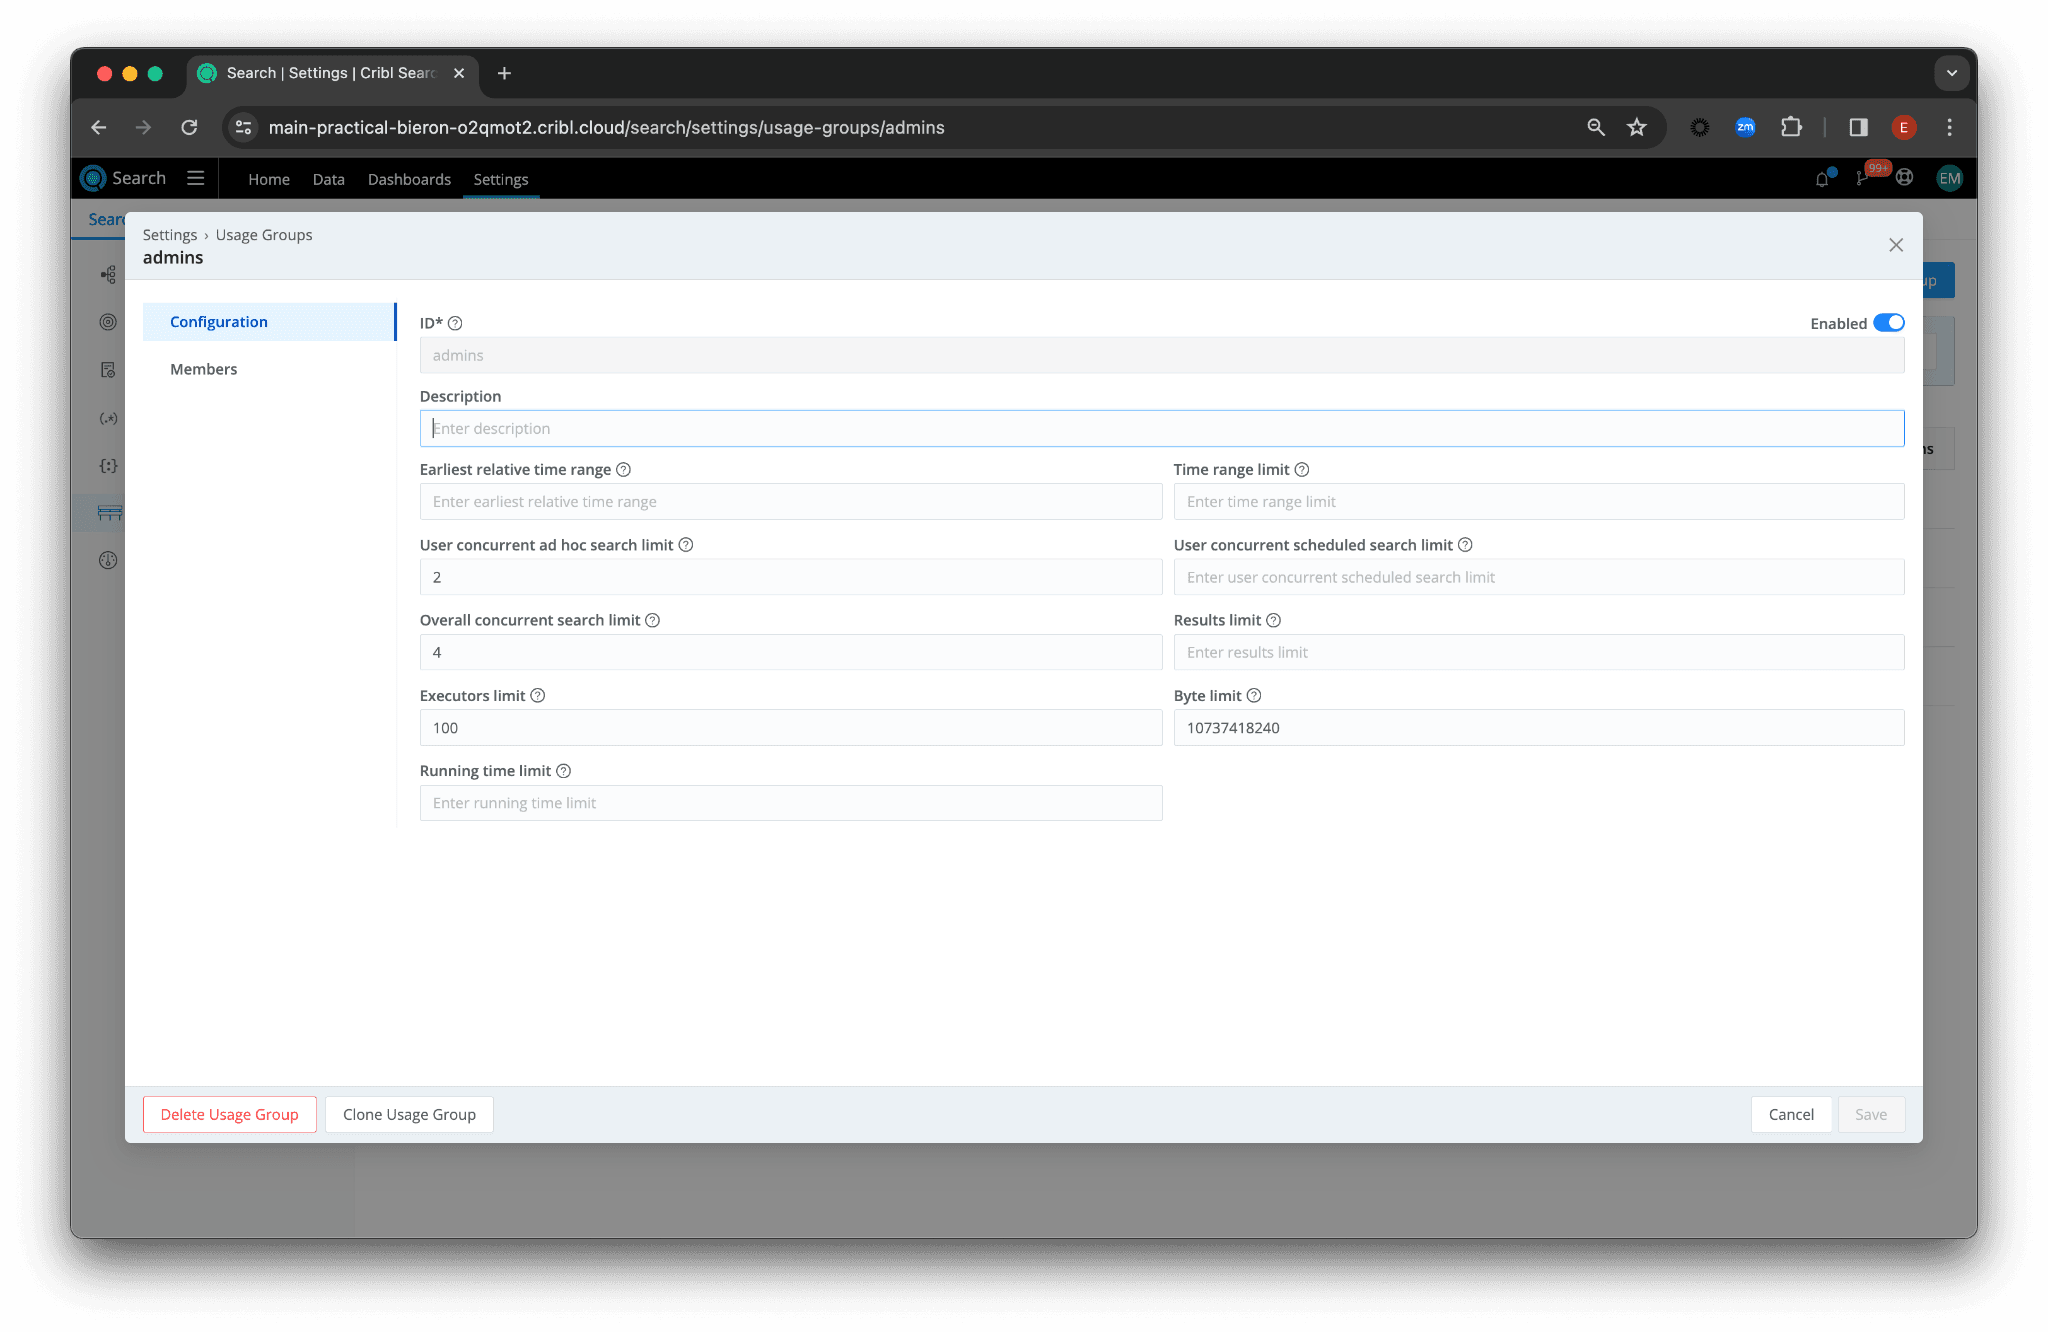Open the EM user avatar menu

1949,178
